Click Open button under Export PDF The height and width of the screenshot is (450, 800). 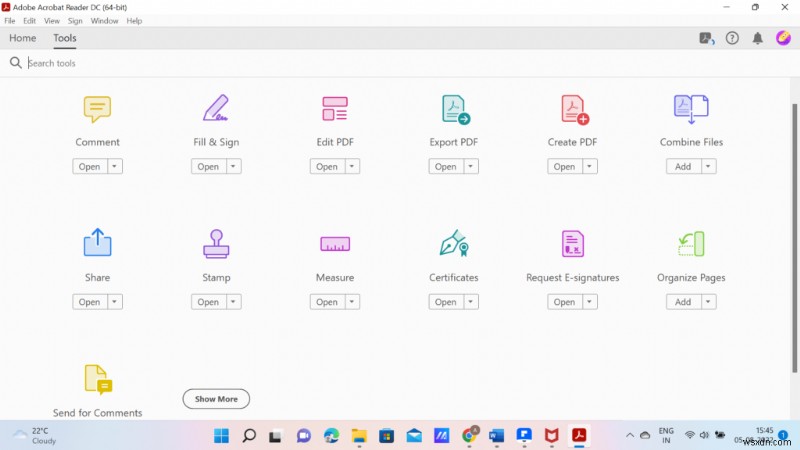point(446,166)
